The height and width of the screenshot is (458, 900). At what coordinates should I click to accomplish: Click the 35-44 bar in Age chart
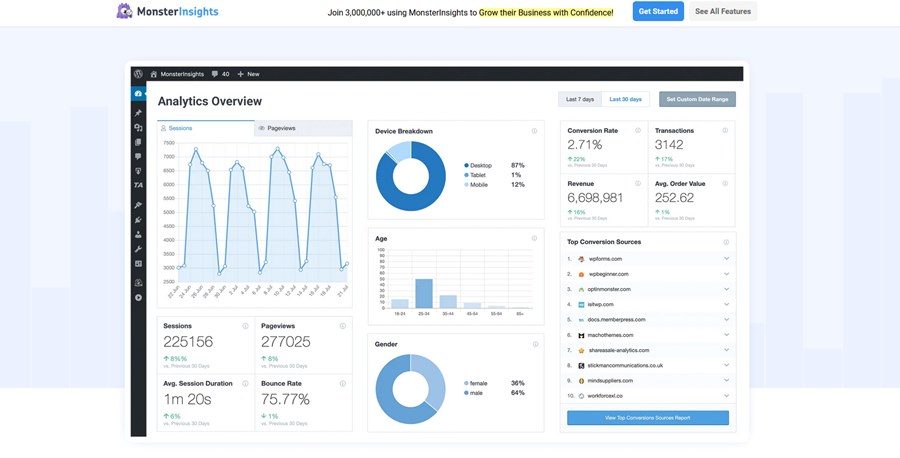[x=448, y=302]
